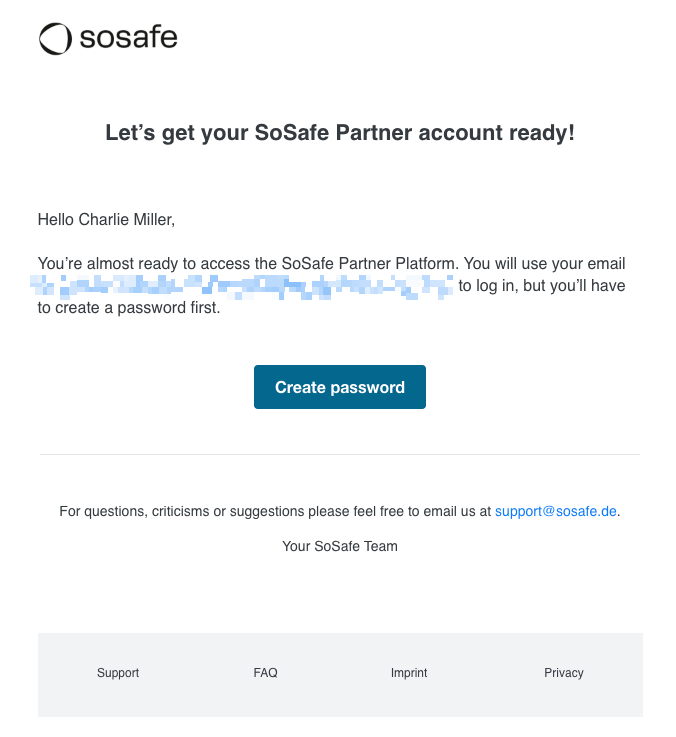The height and width of the screenshot is (737, 676).
Task: Open the Privacy footer link
Action: (563, 673)
